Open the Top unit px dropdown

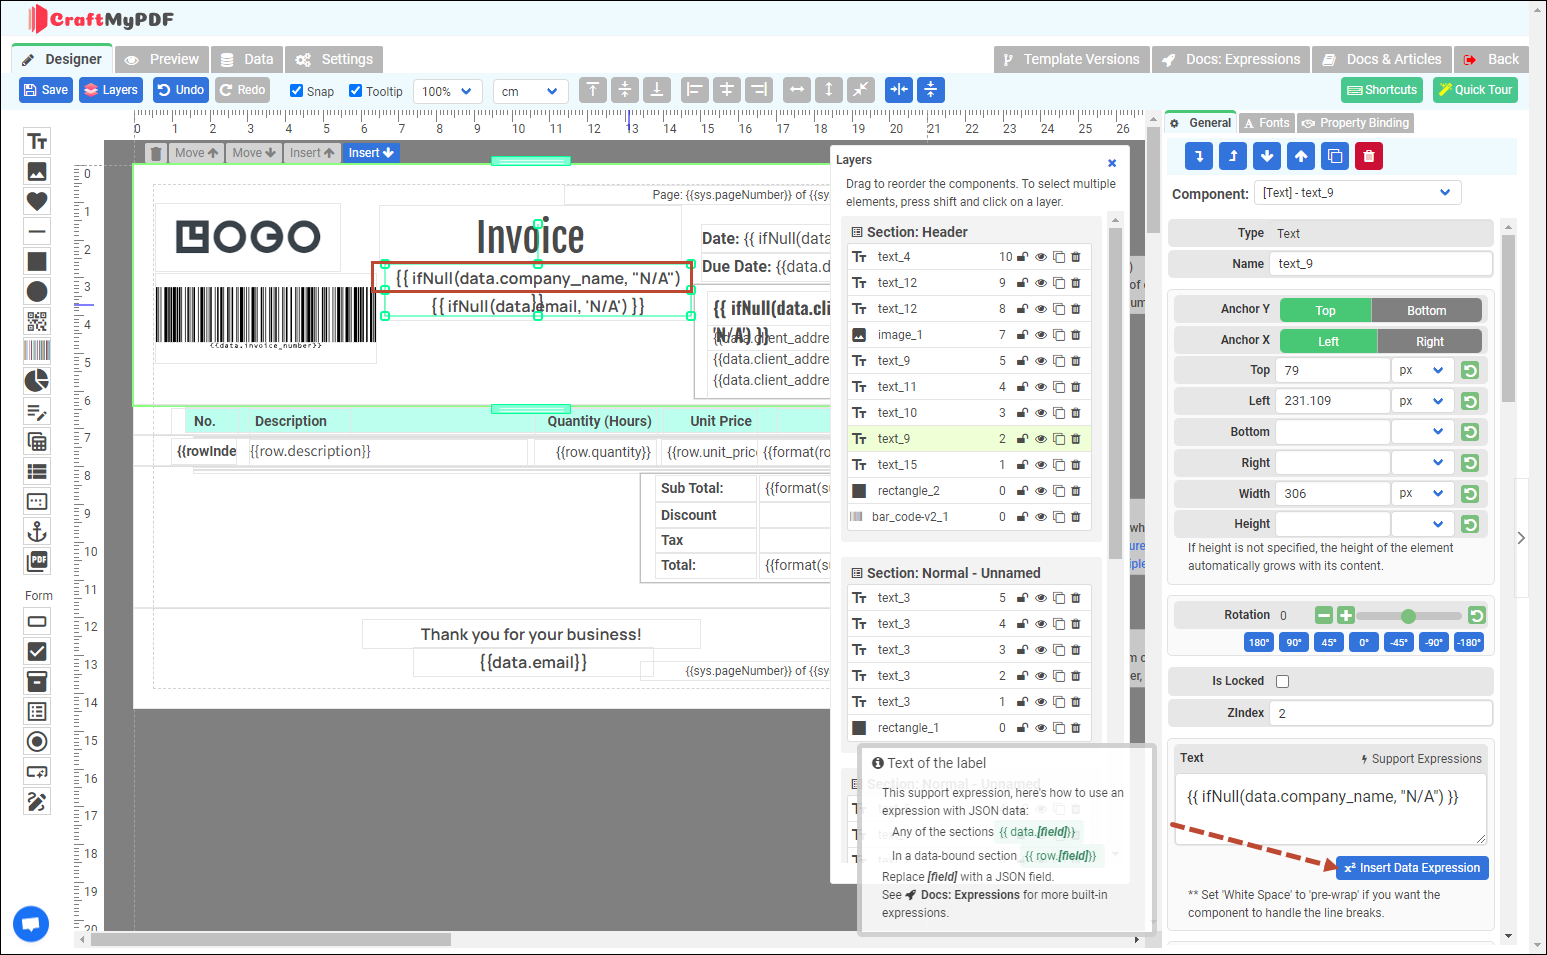pos(1421,370)
